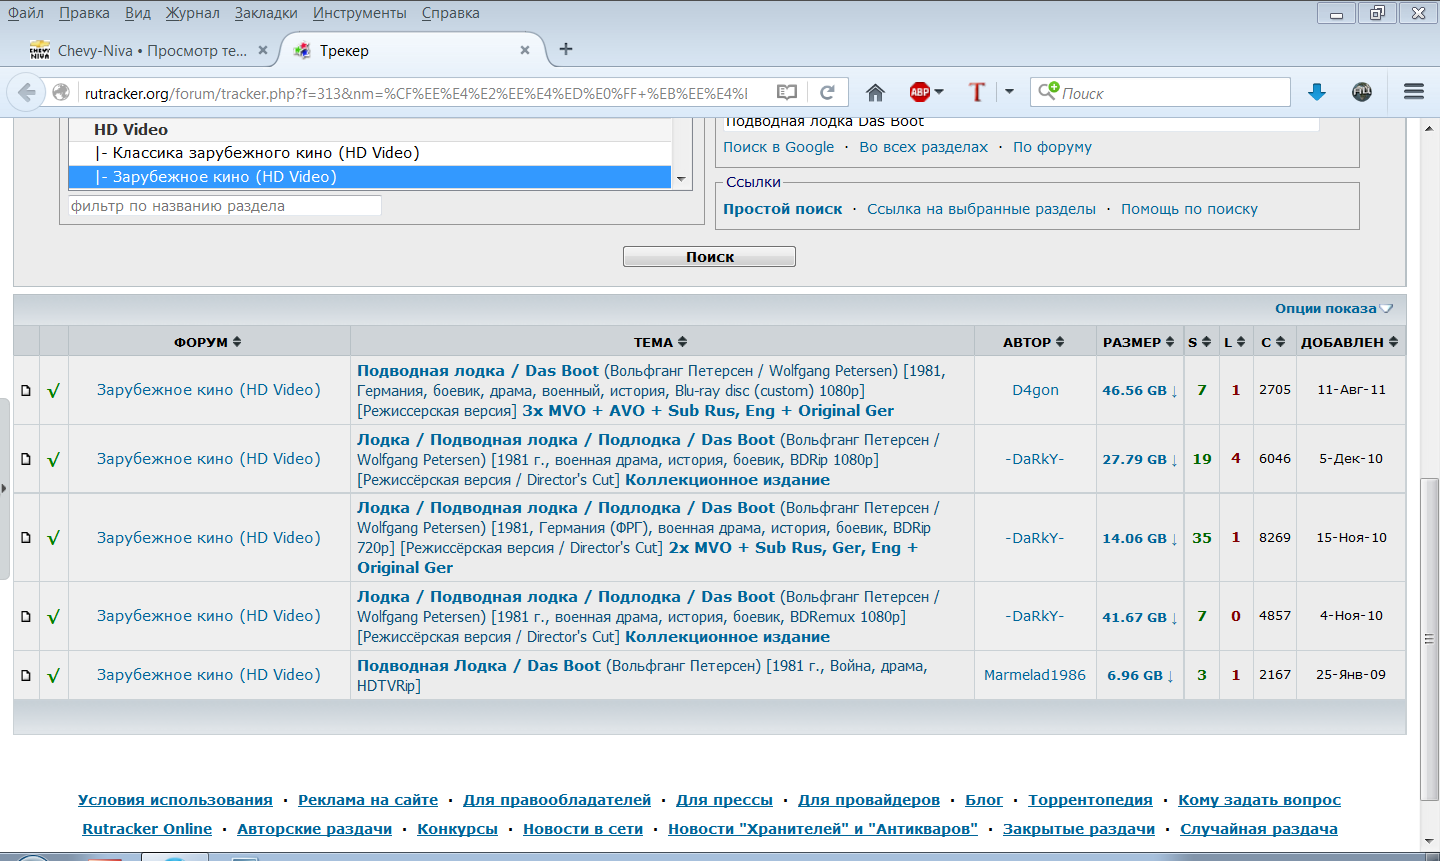
Task: Click the round dark extension icon
Action: coord(1362,92)
